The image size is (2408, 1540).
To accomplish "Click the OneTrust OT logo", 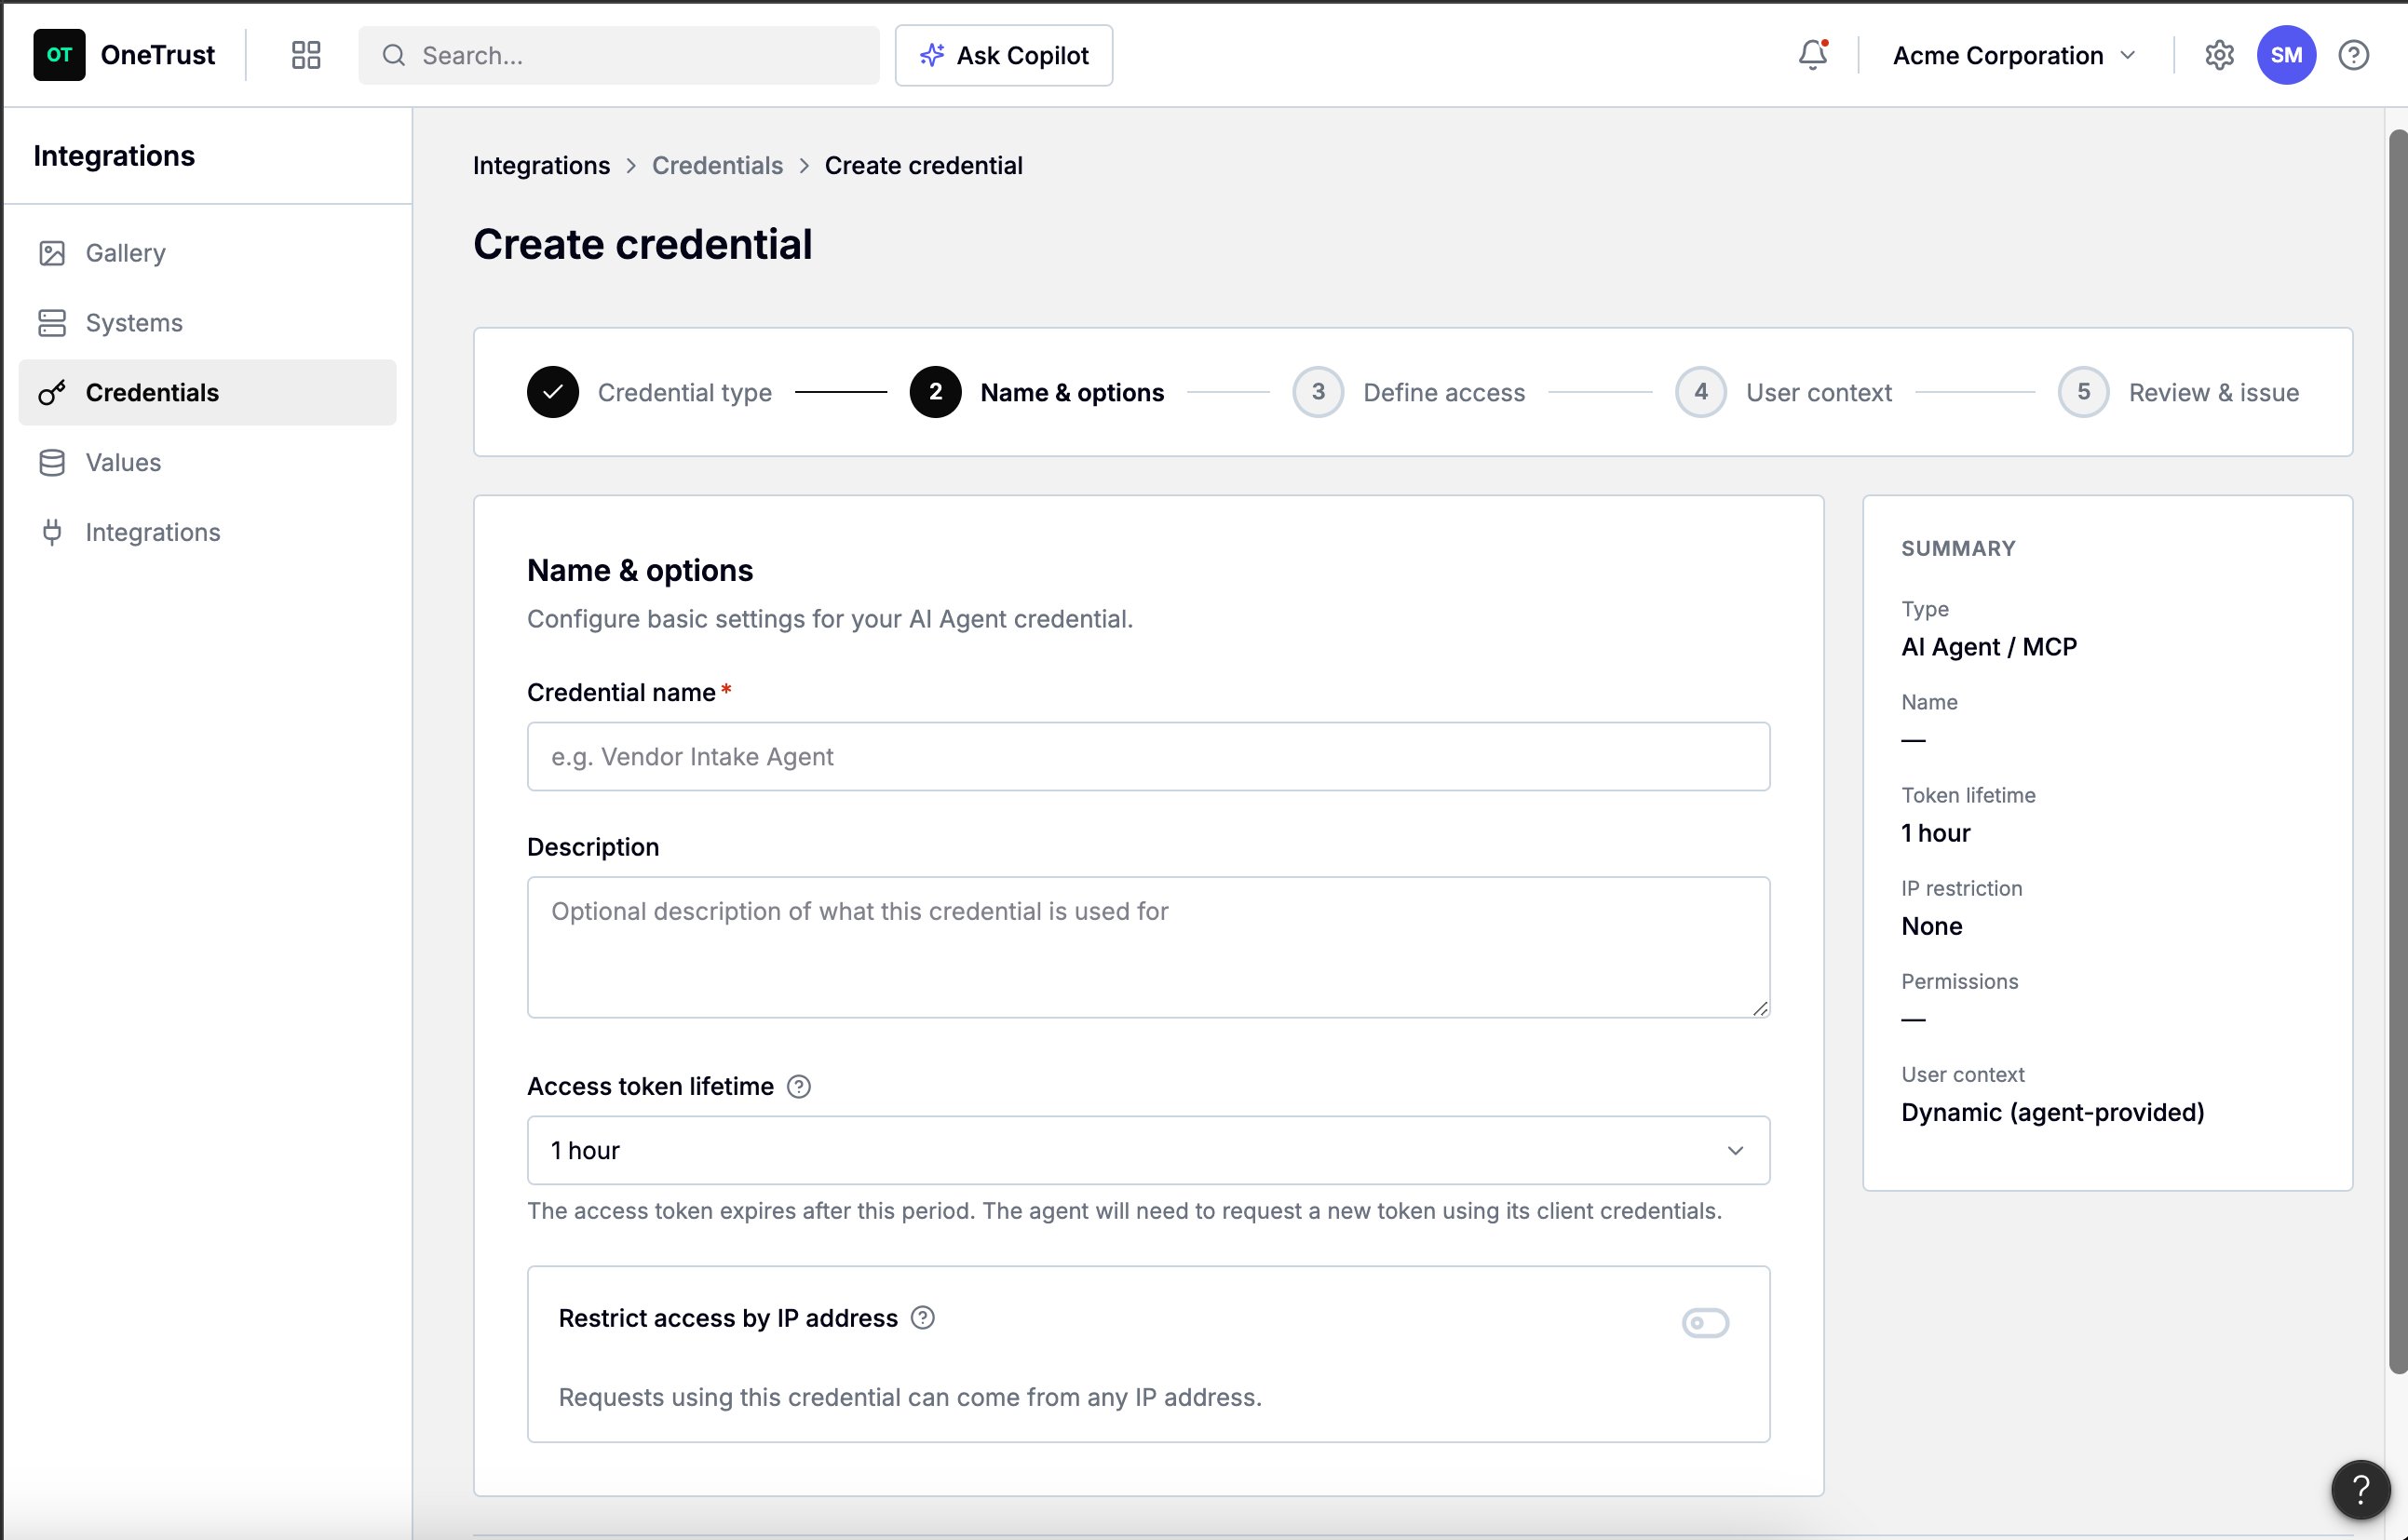I will [x=59, y=55].
